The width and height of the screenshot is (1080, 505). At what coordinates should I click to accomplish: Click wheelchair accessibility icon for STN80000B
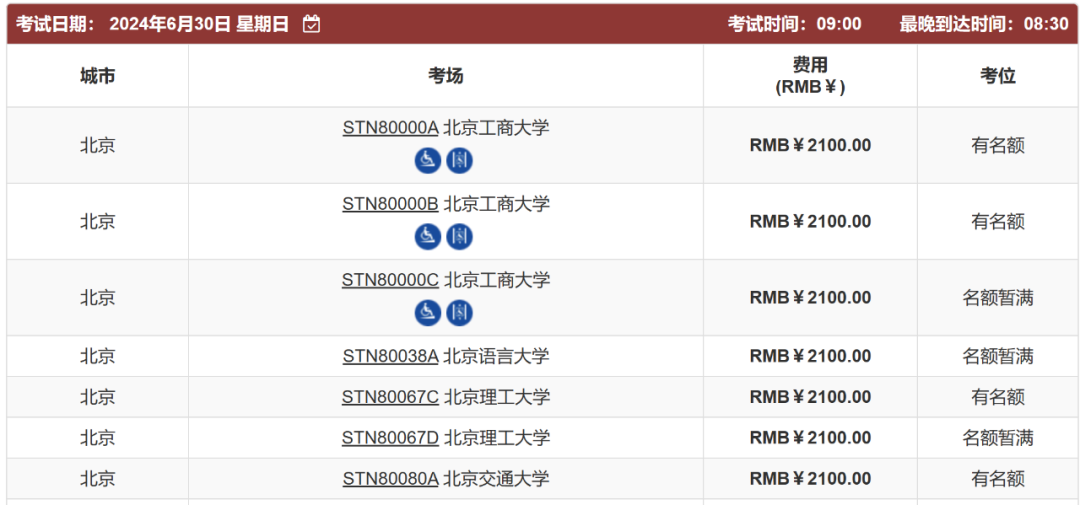[428, 237]
